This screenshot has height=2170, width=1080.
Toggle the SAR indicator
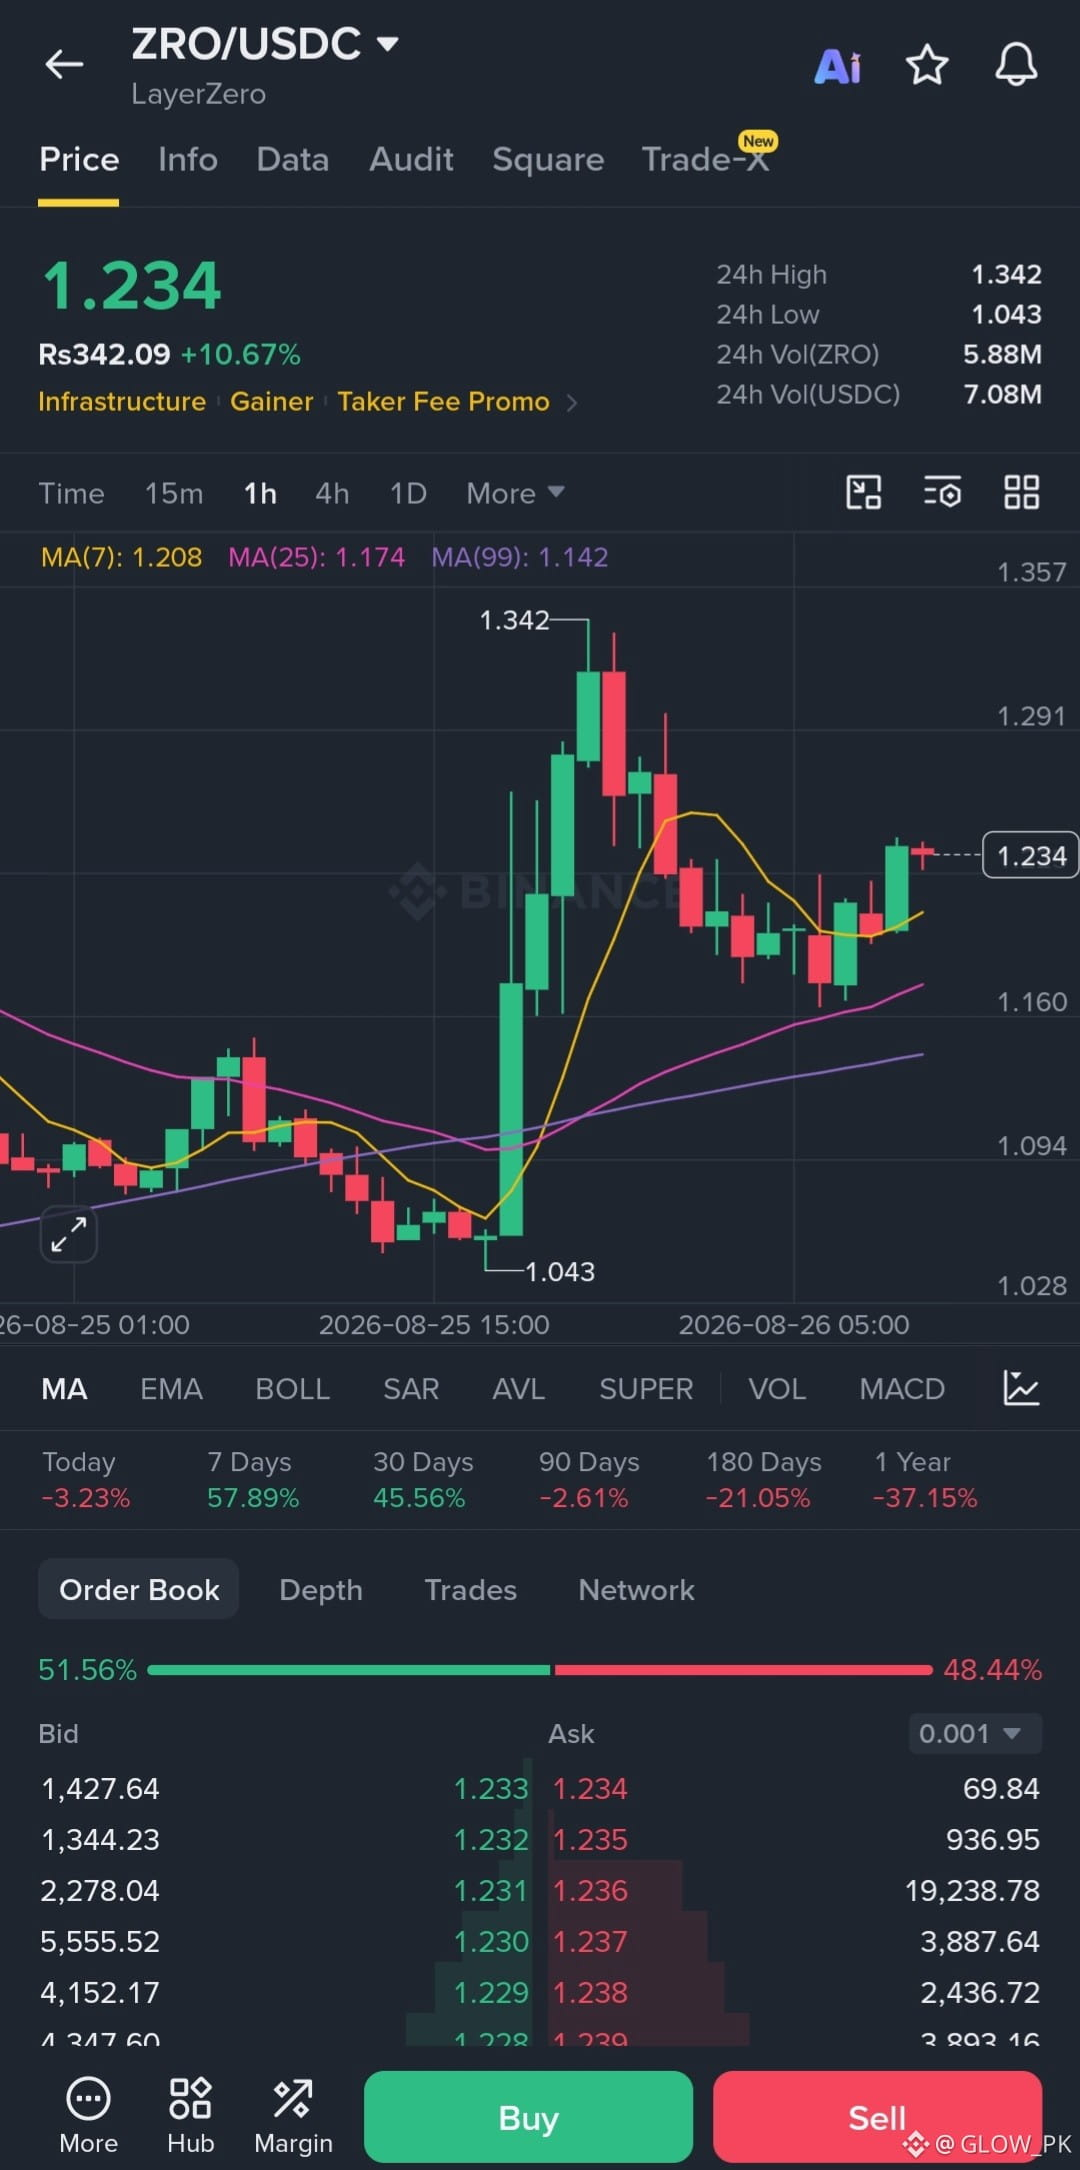[411, 1388]
